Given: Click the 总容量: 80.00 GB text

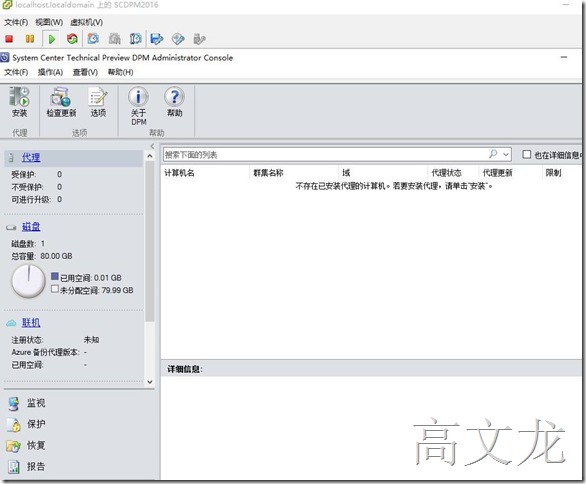Looking at the screenshot, I should click(x=41, y=256).
